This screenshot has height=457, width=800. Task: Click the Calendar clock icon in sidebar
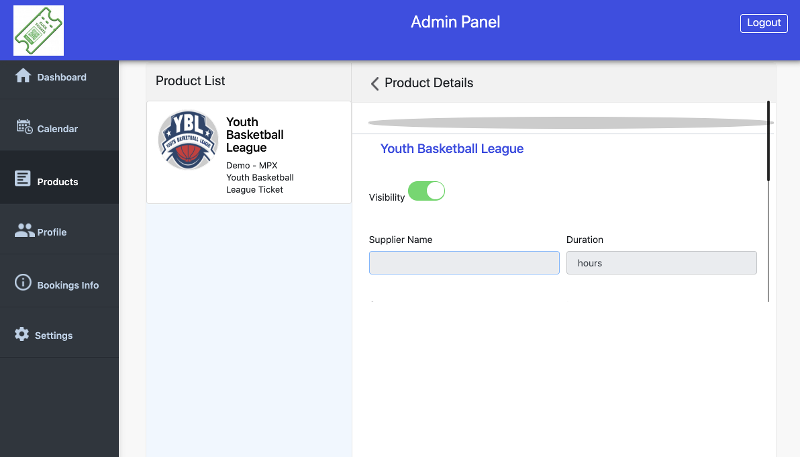24,126
